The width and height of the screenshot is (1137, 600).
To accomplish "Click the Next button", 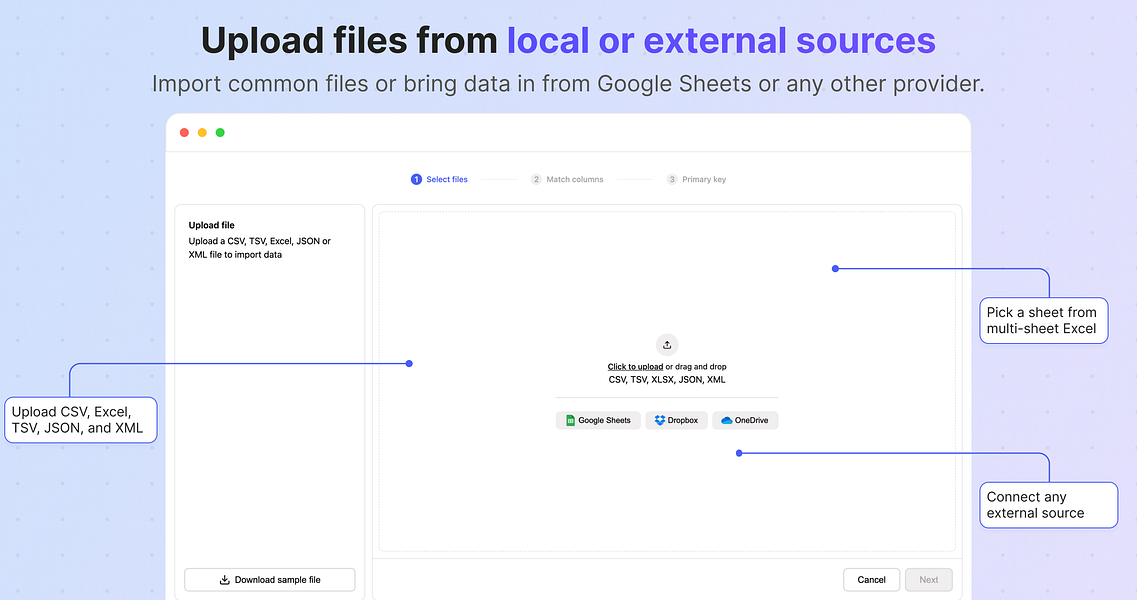I will tap(929, 580).
